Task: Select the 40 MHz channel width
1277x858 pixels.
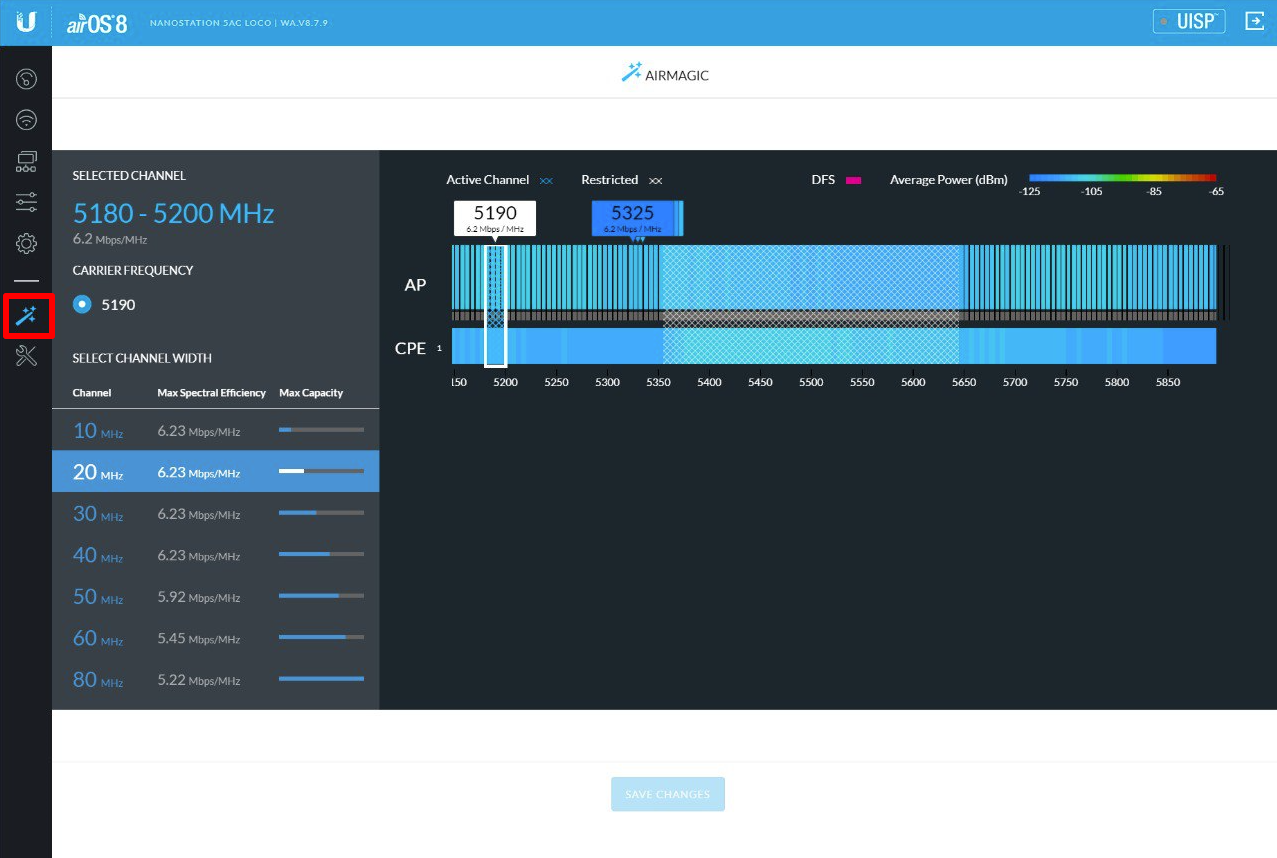Action: pos(215,555)
